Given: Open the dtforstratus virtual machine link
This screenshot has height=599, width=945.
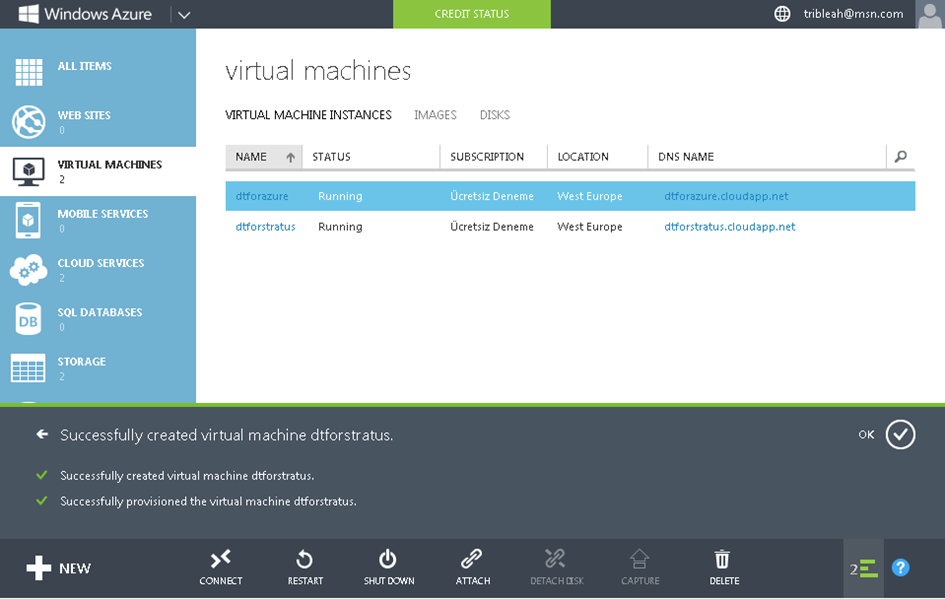Looking at the screenshot, I should 266,227.
